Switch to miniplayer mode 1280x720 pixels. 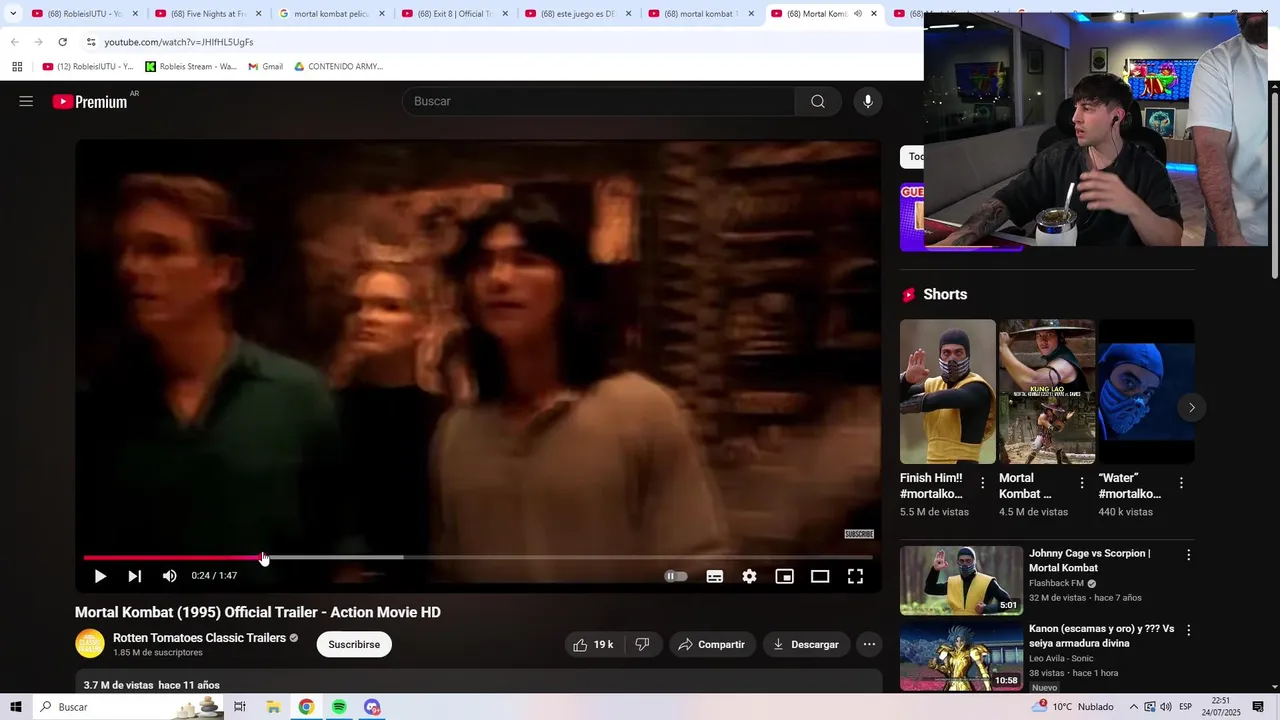tap(785, 576)
